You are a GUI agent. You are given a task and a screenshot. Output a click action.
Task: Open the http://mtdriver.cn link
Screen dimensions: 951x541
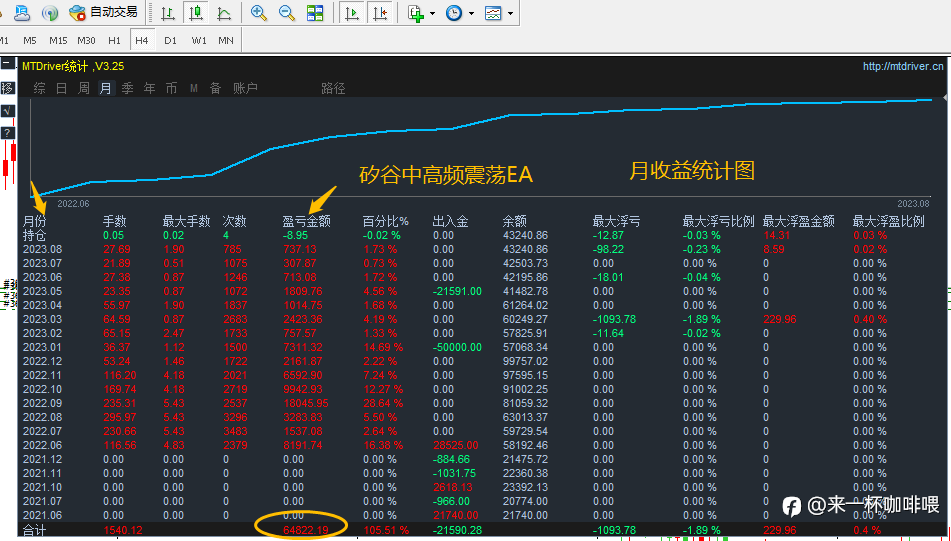click(903, 67)
